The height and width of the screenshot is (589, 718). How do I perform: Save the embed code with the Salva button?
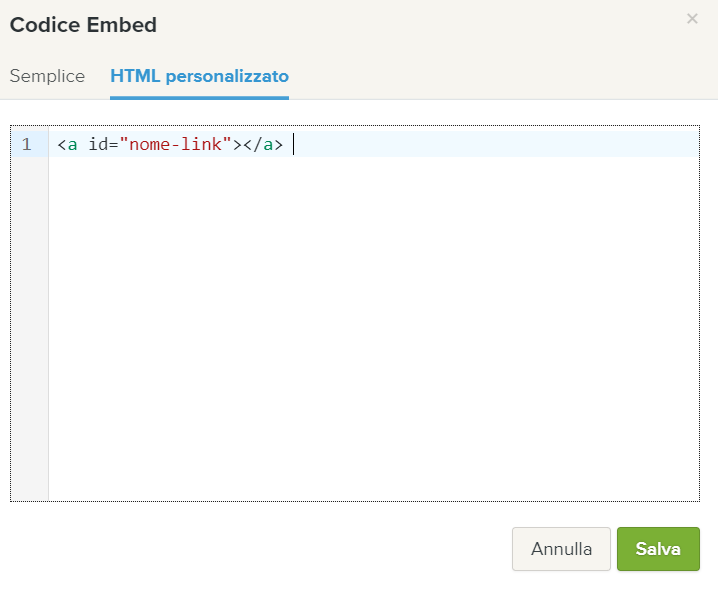click(x=658, y=549)
